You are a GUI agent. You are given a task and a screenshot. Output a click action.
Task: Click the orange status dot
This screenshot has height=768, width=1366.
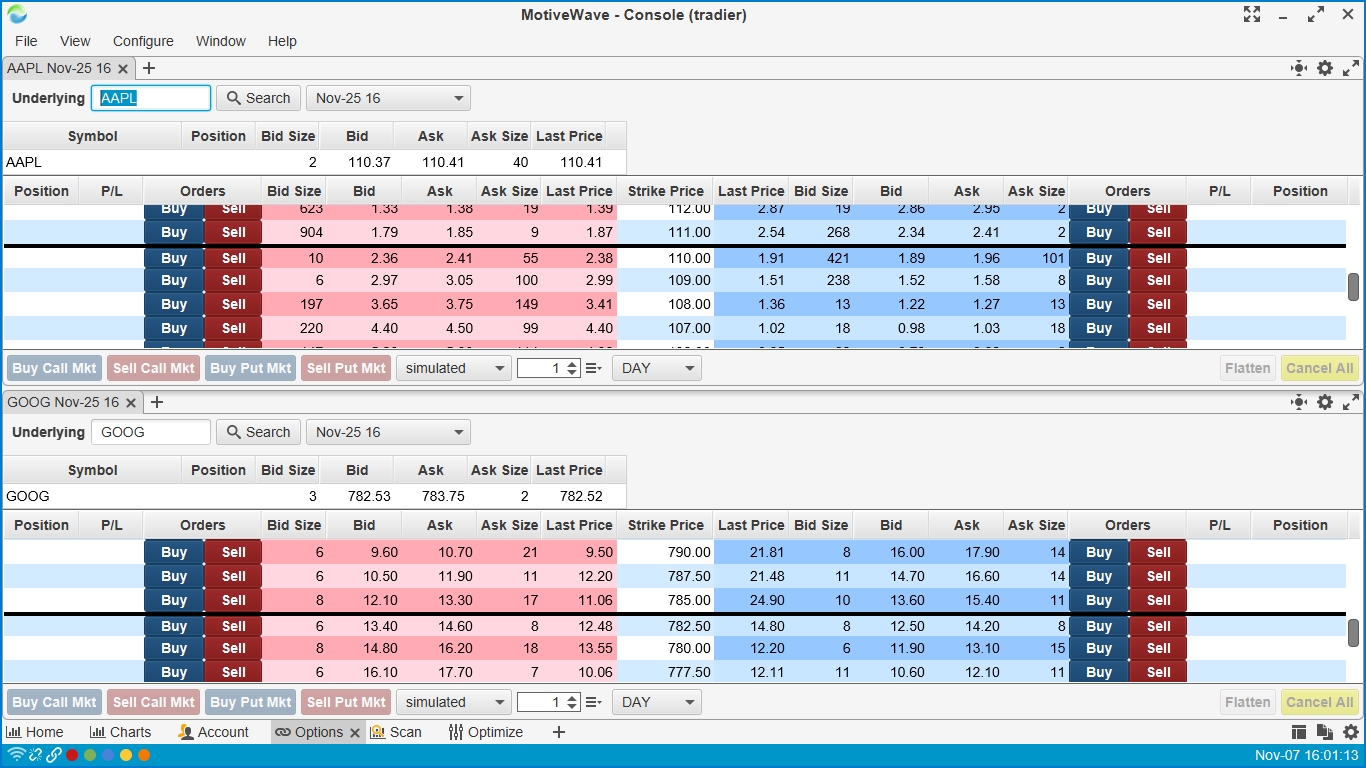click(144, 755)
